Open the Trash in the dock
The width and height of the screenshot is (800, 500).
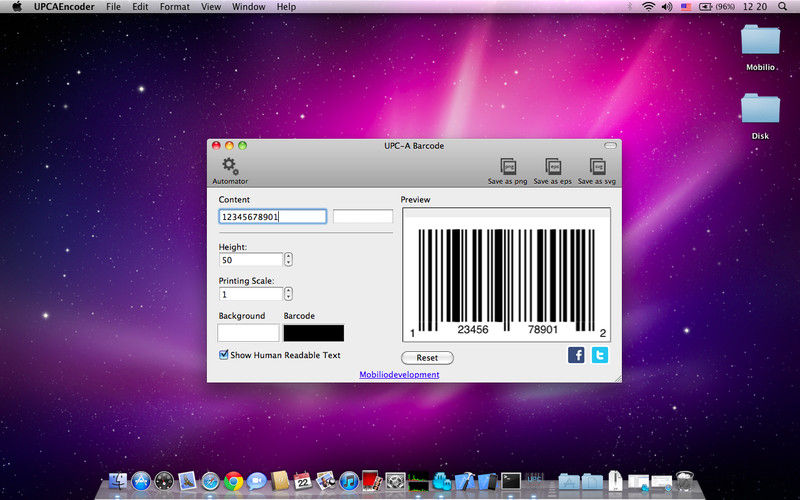[x=684, y=481]
